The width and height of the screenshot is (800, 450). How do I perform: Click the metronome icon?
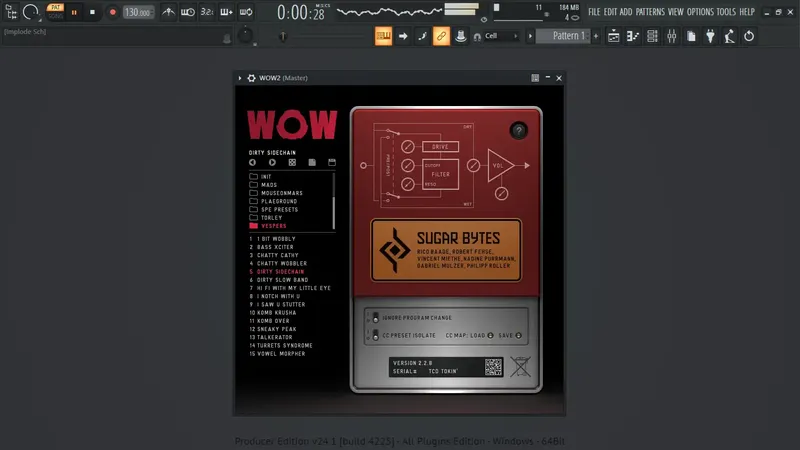click(168, 12)
